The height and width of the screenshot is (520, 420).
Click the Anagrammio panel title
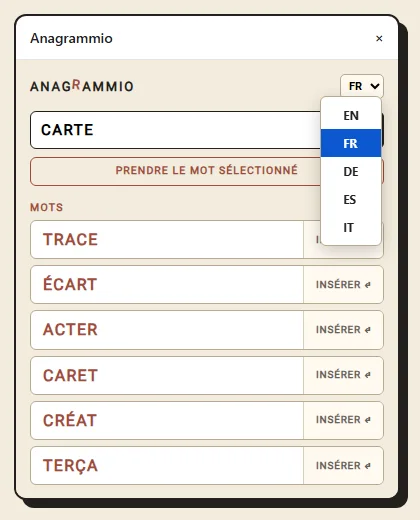(71, 38)
